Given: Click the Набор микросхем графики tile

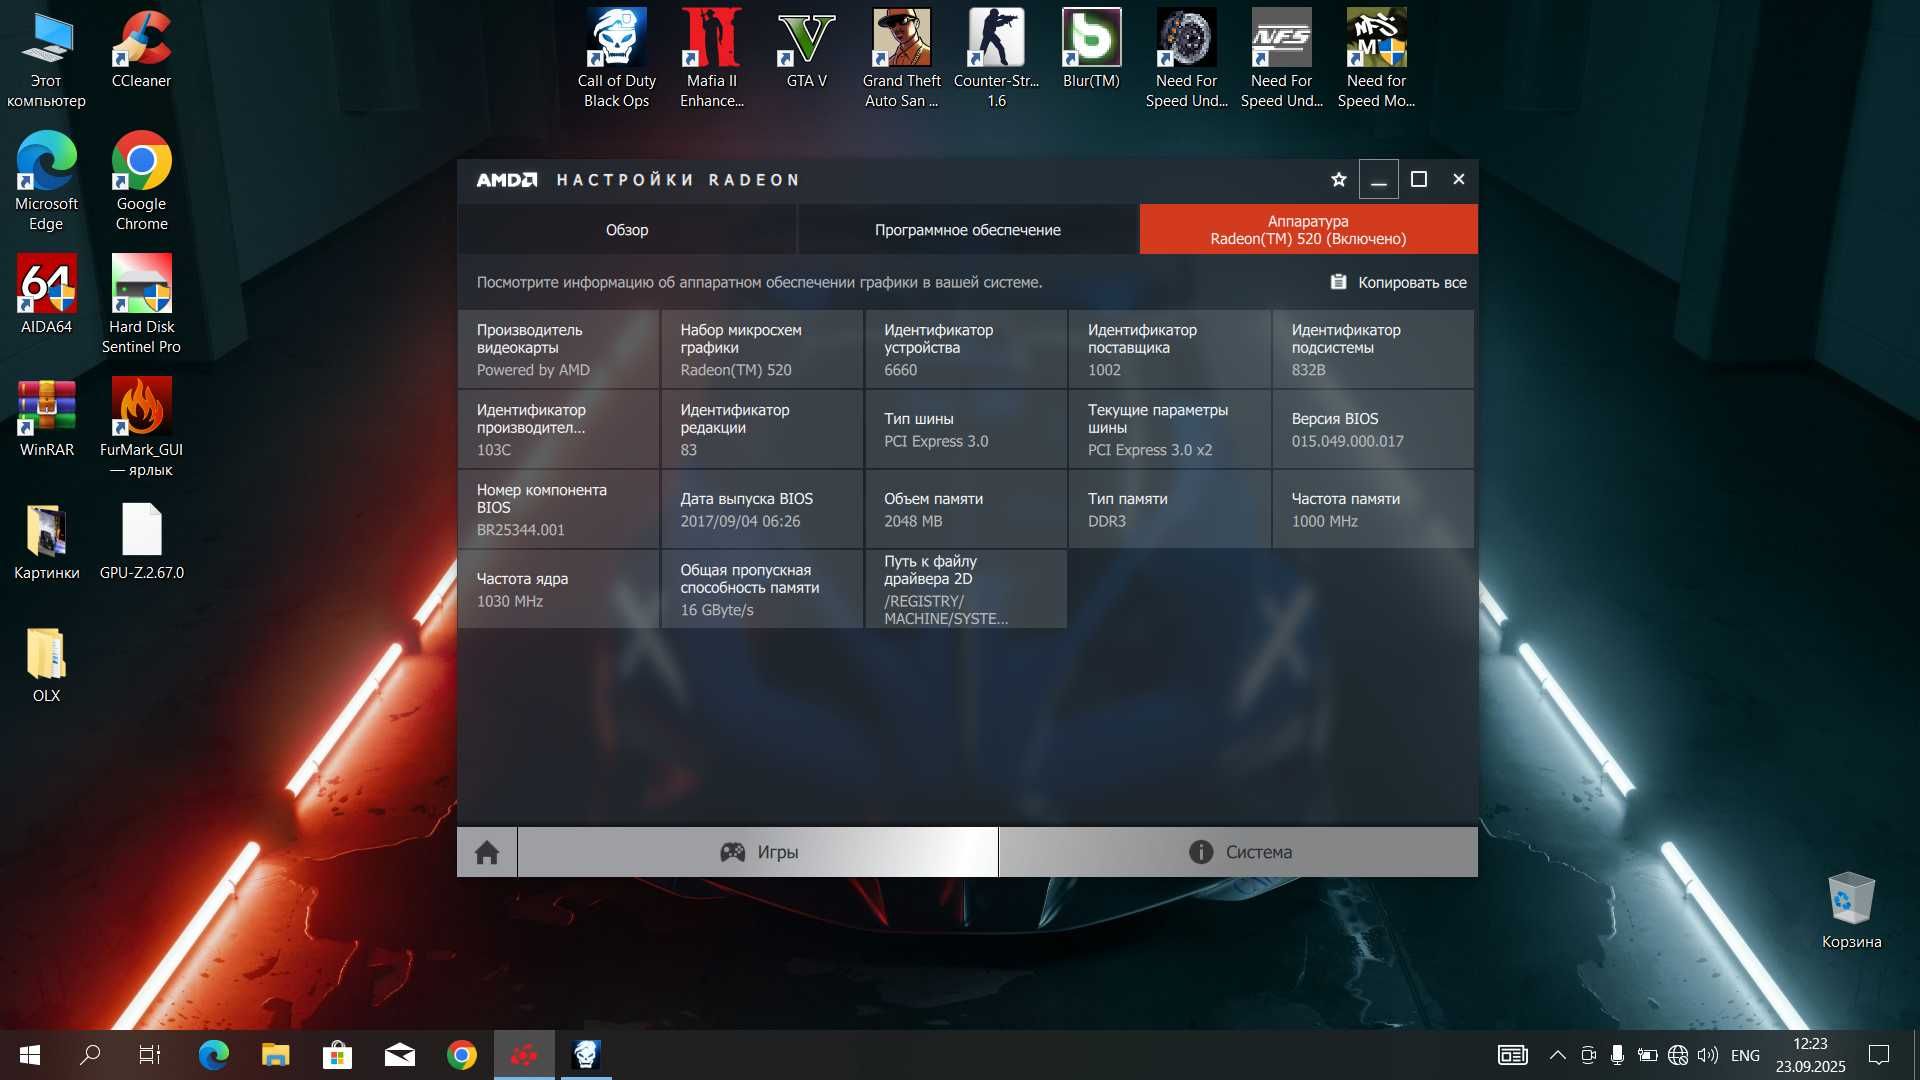Looking at the screenshot, I should pyautogui.click(x=762, y=349).
